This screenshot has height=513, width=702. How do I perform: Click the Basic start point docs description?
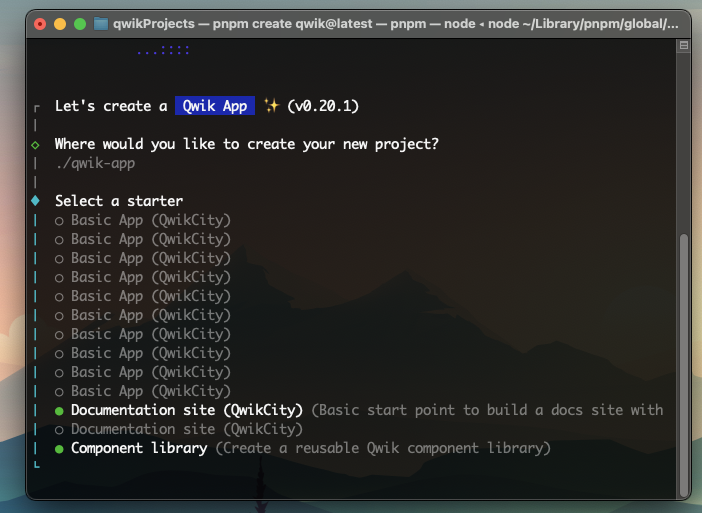point(487,410)
